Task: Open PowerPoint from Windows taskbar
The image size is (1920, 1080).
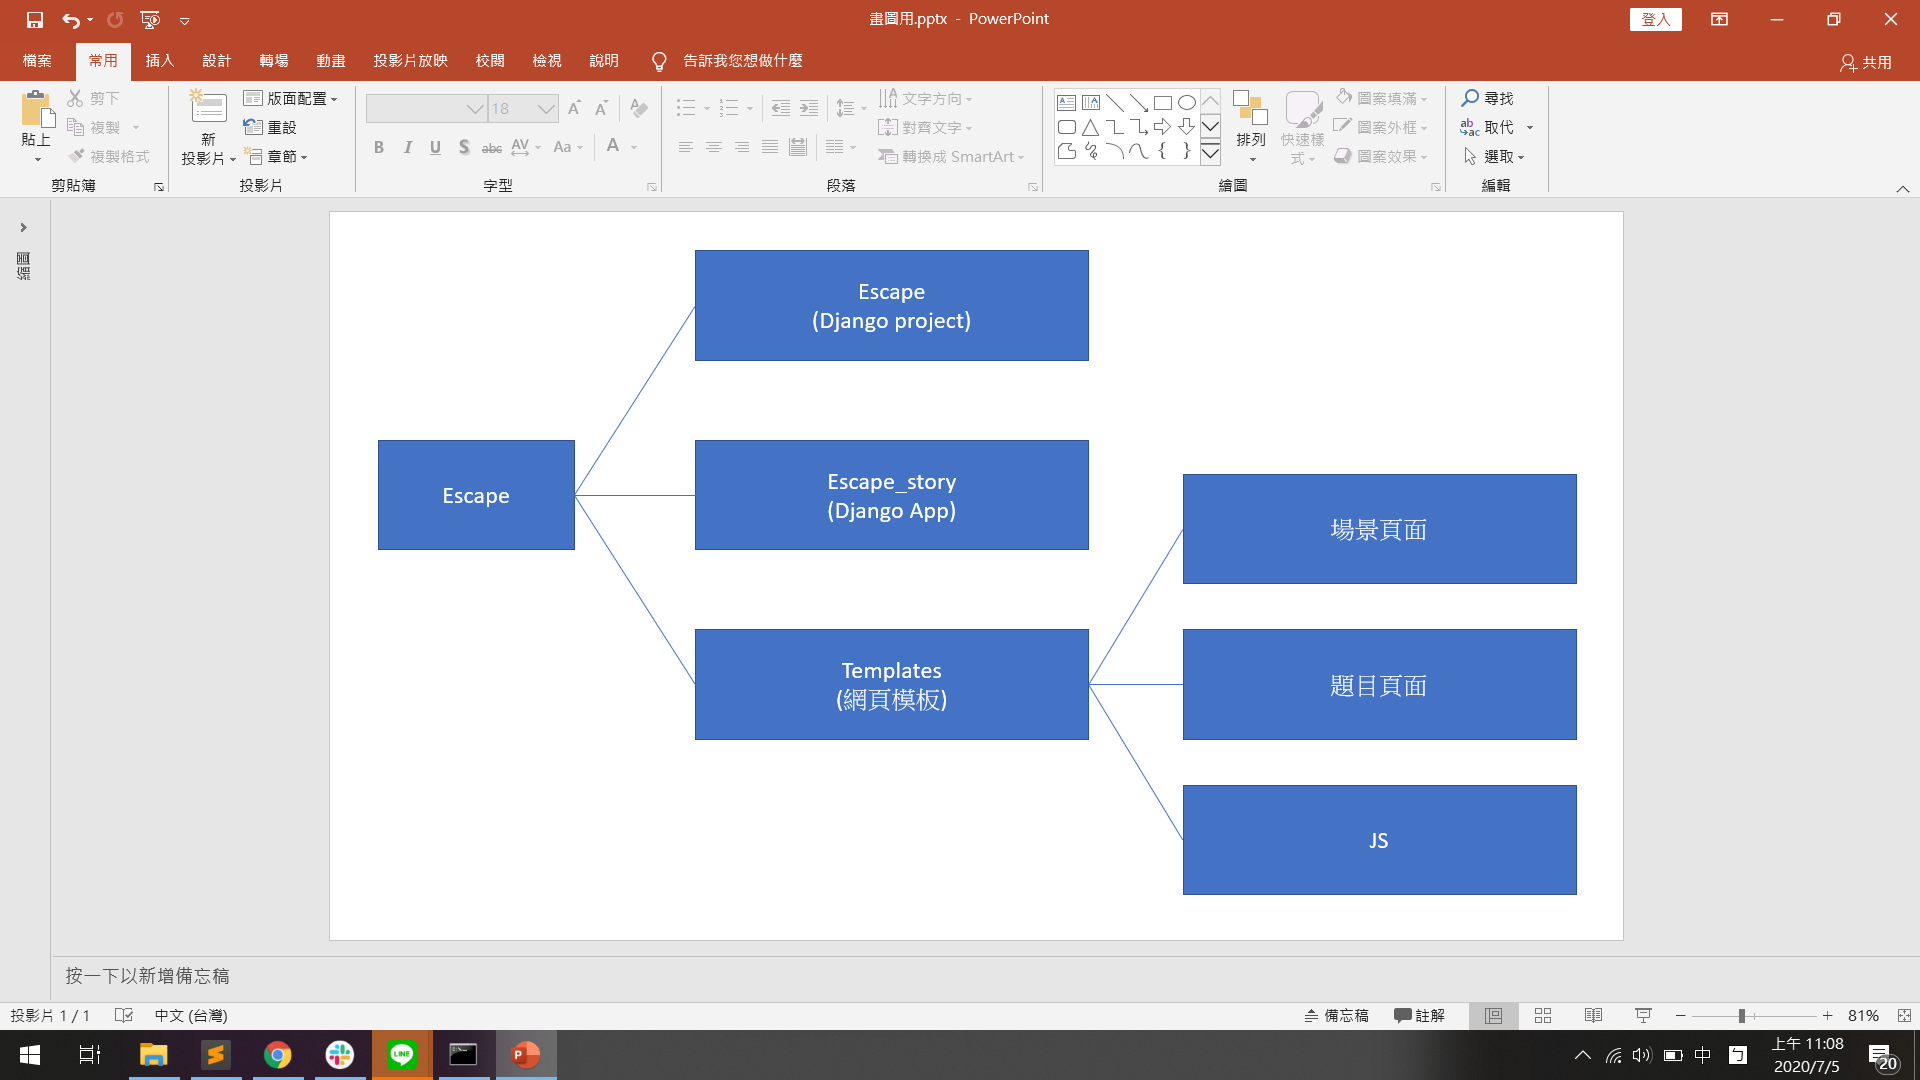Action: [x=526, y=1054]
